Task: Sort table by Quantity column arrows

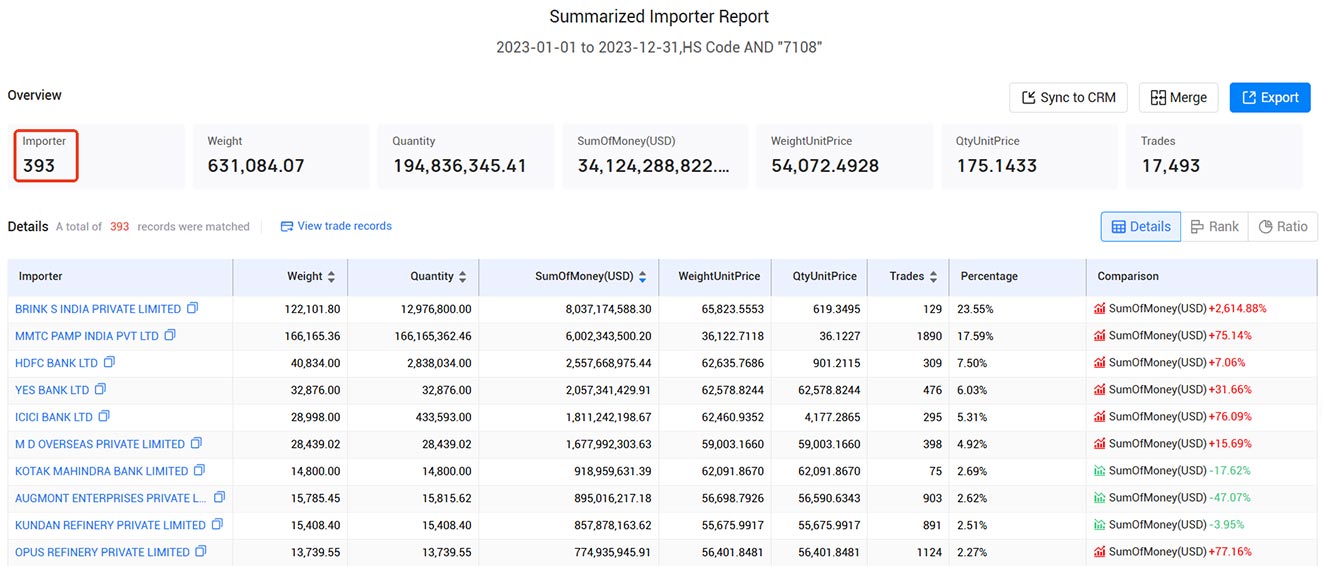Action: pos(462,277)
